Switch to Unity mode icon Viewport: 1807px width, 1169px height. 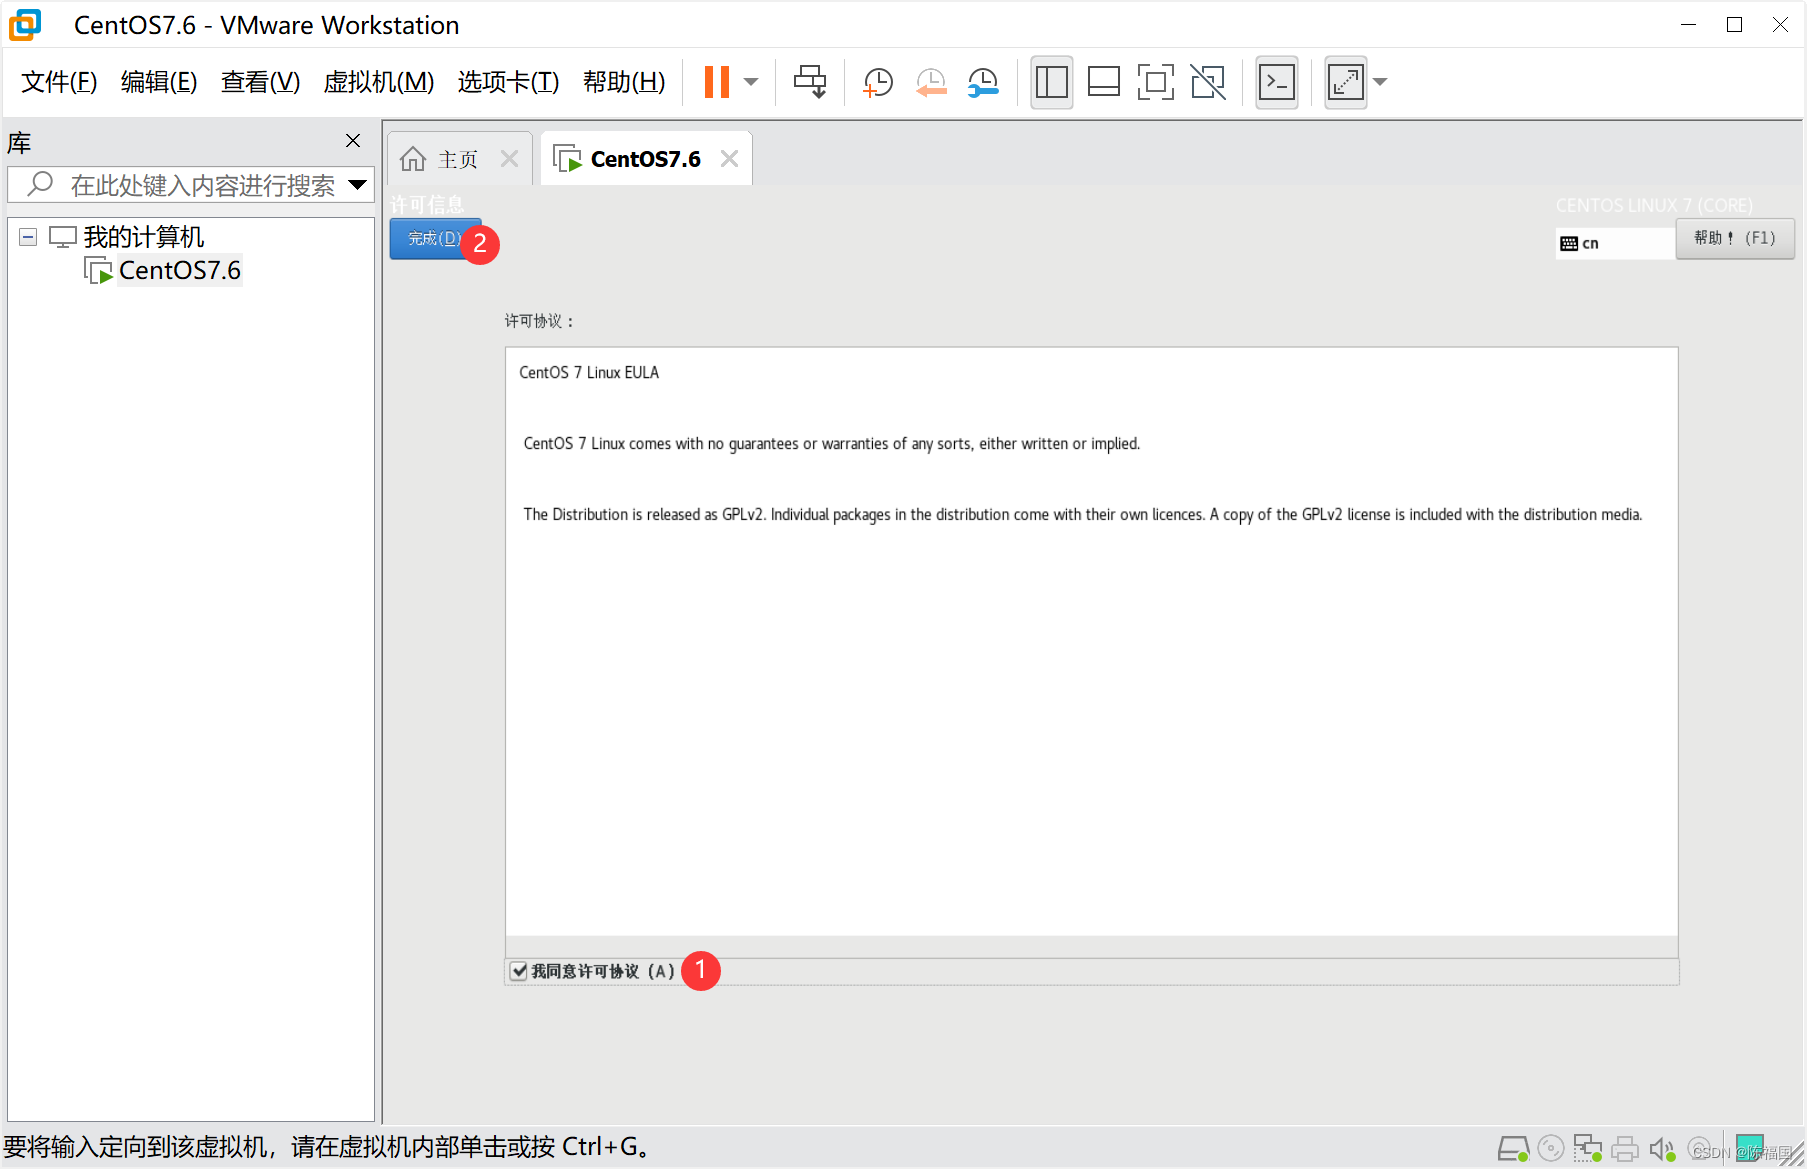(1208, 82)
